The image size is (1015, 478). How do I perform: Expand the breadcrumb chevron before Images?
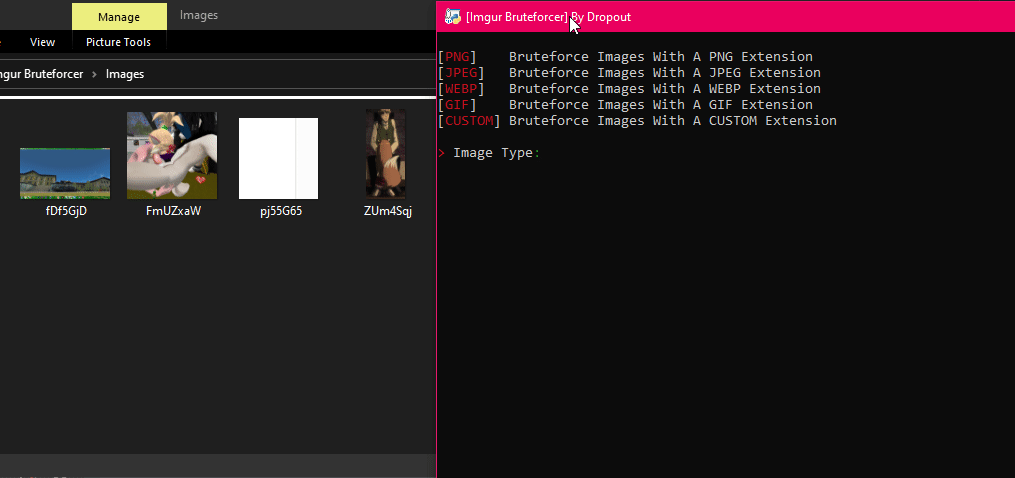tap(95, 74)
